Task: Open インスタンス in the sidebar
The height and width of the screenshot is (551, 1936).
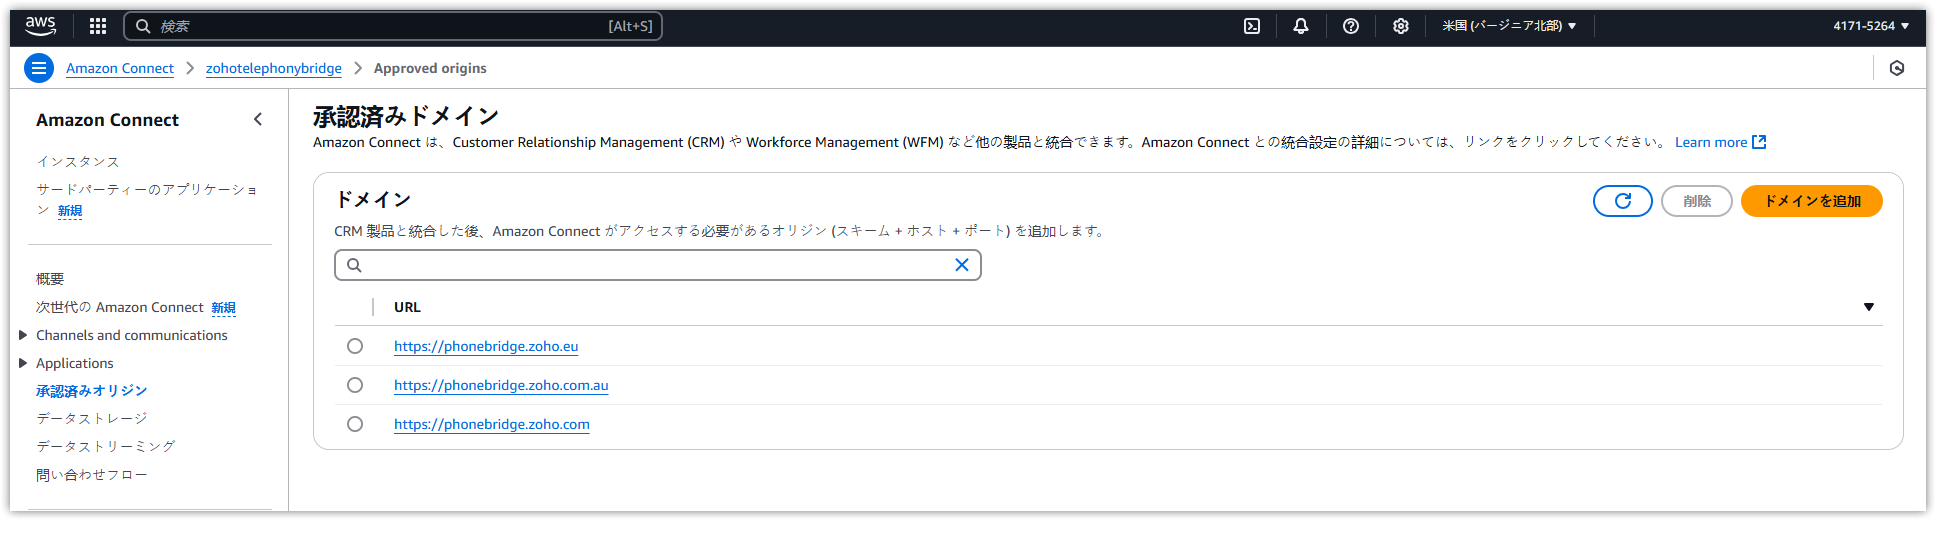Action: point(78,161)
